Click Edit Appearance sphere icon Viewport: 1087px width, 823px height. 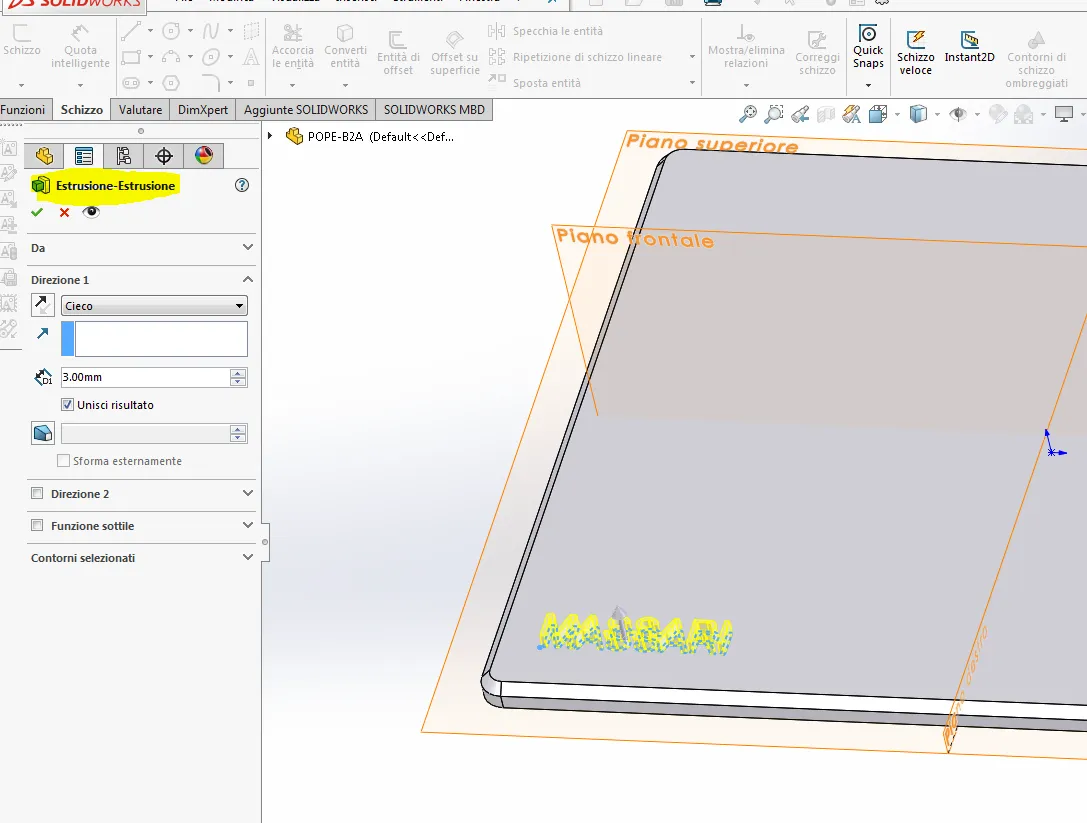coord(998,114)
